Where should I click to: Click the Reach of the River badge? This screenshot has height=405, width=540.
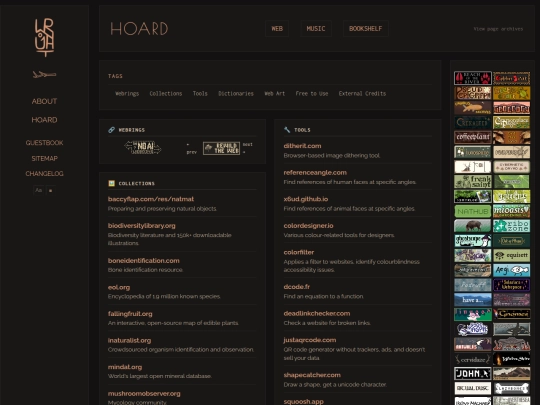pos(473,78)
